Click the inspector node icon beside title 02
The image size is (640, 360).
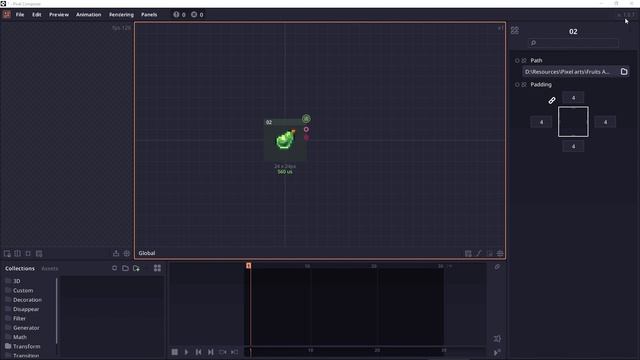[515, 31]
